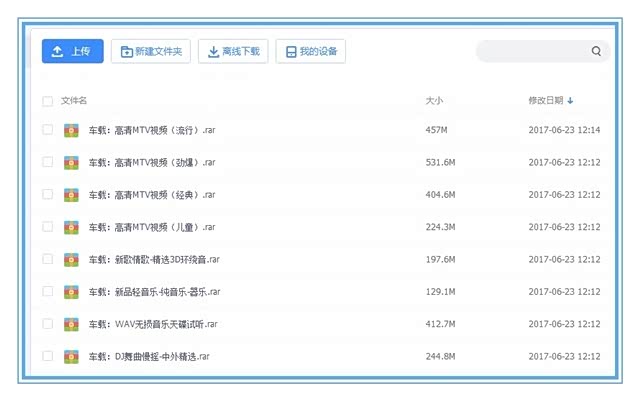Viewport: 640px width, 401px height.
Task: Click rar icon for 新歌情歌 3D环绕音
Action: click(x=71, y=259)
